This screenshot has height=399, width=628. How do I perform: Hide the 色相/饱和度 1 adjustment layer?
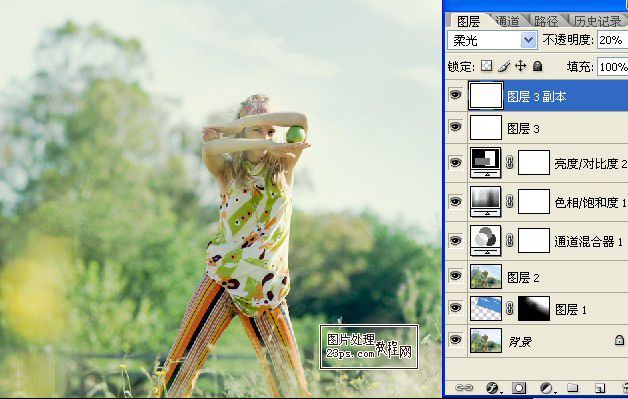point(456,202)
